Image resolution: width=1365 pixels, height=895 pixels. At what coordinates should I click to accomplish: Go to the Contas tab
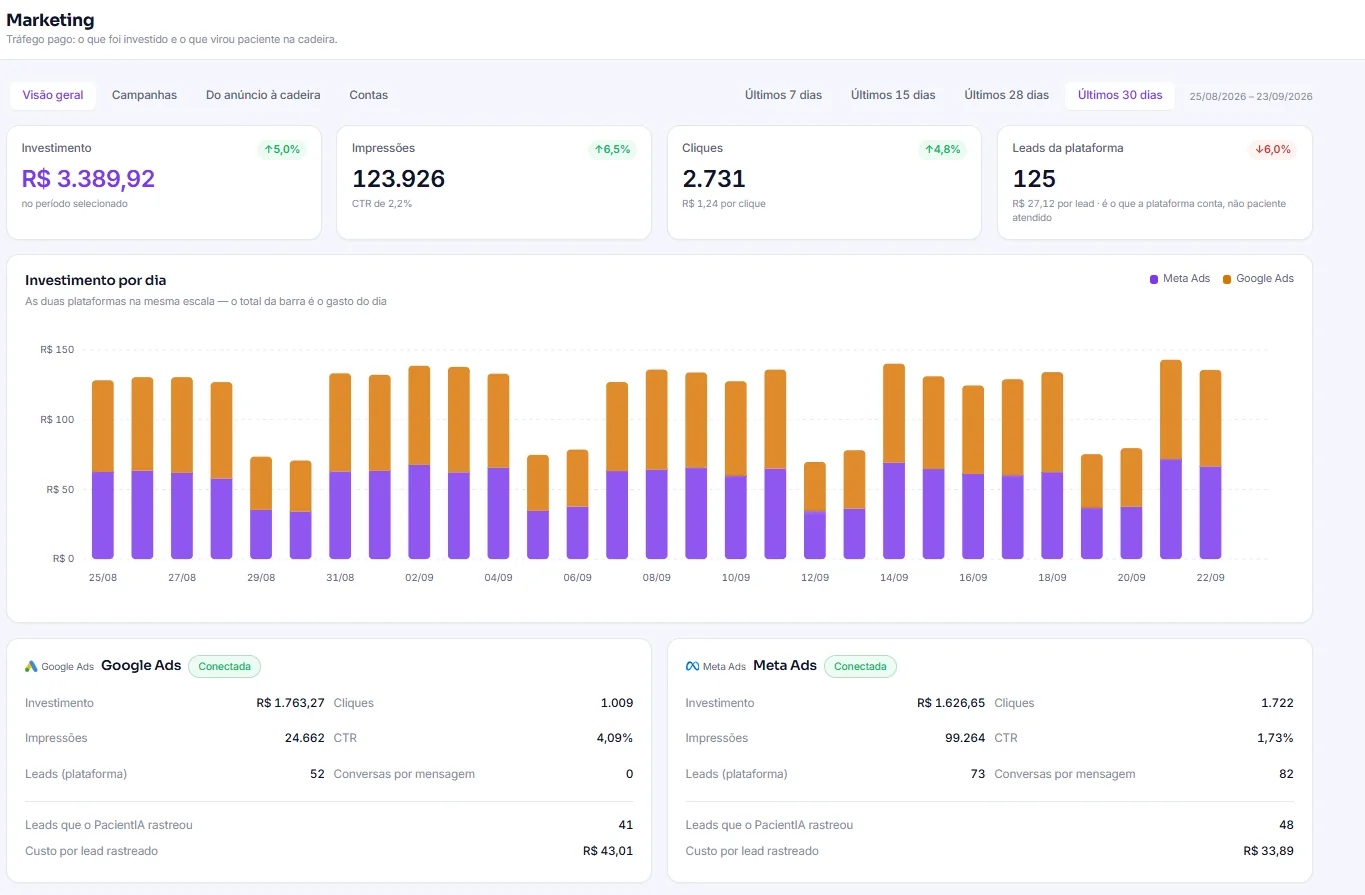coord(369,95)
